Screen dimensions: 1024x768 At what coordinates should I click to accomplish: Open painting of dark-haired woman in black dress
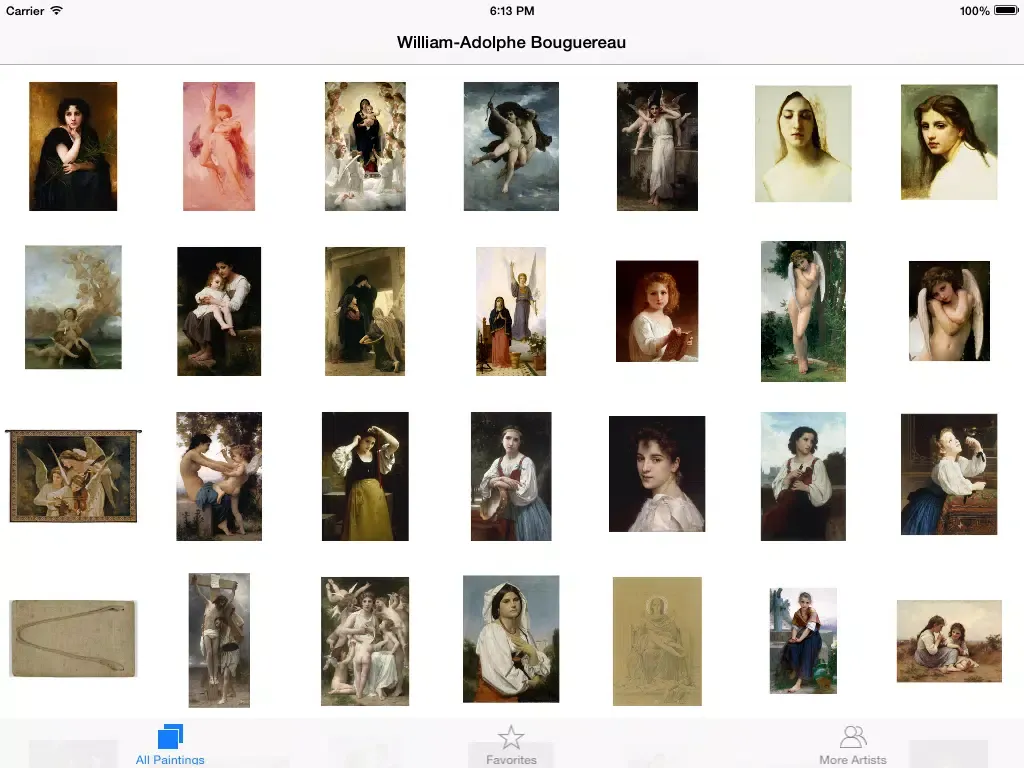[x=73, y=146]
